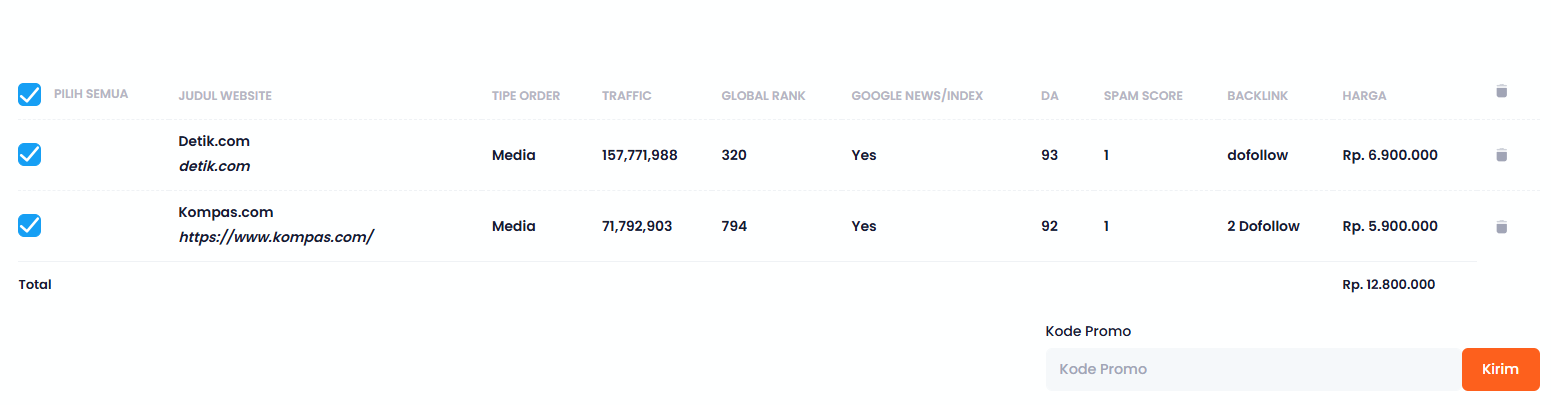Click the Kompas.com website title
This screenshot has height=405, width=1551.
pos(226,212)
